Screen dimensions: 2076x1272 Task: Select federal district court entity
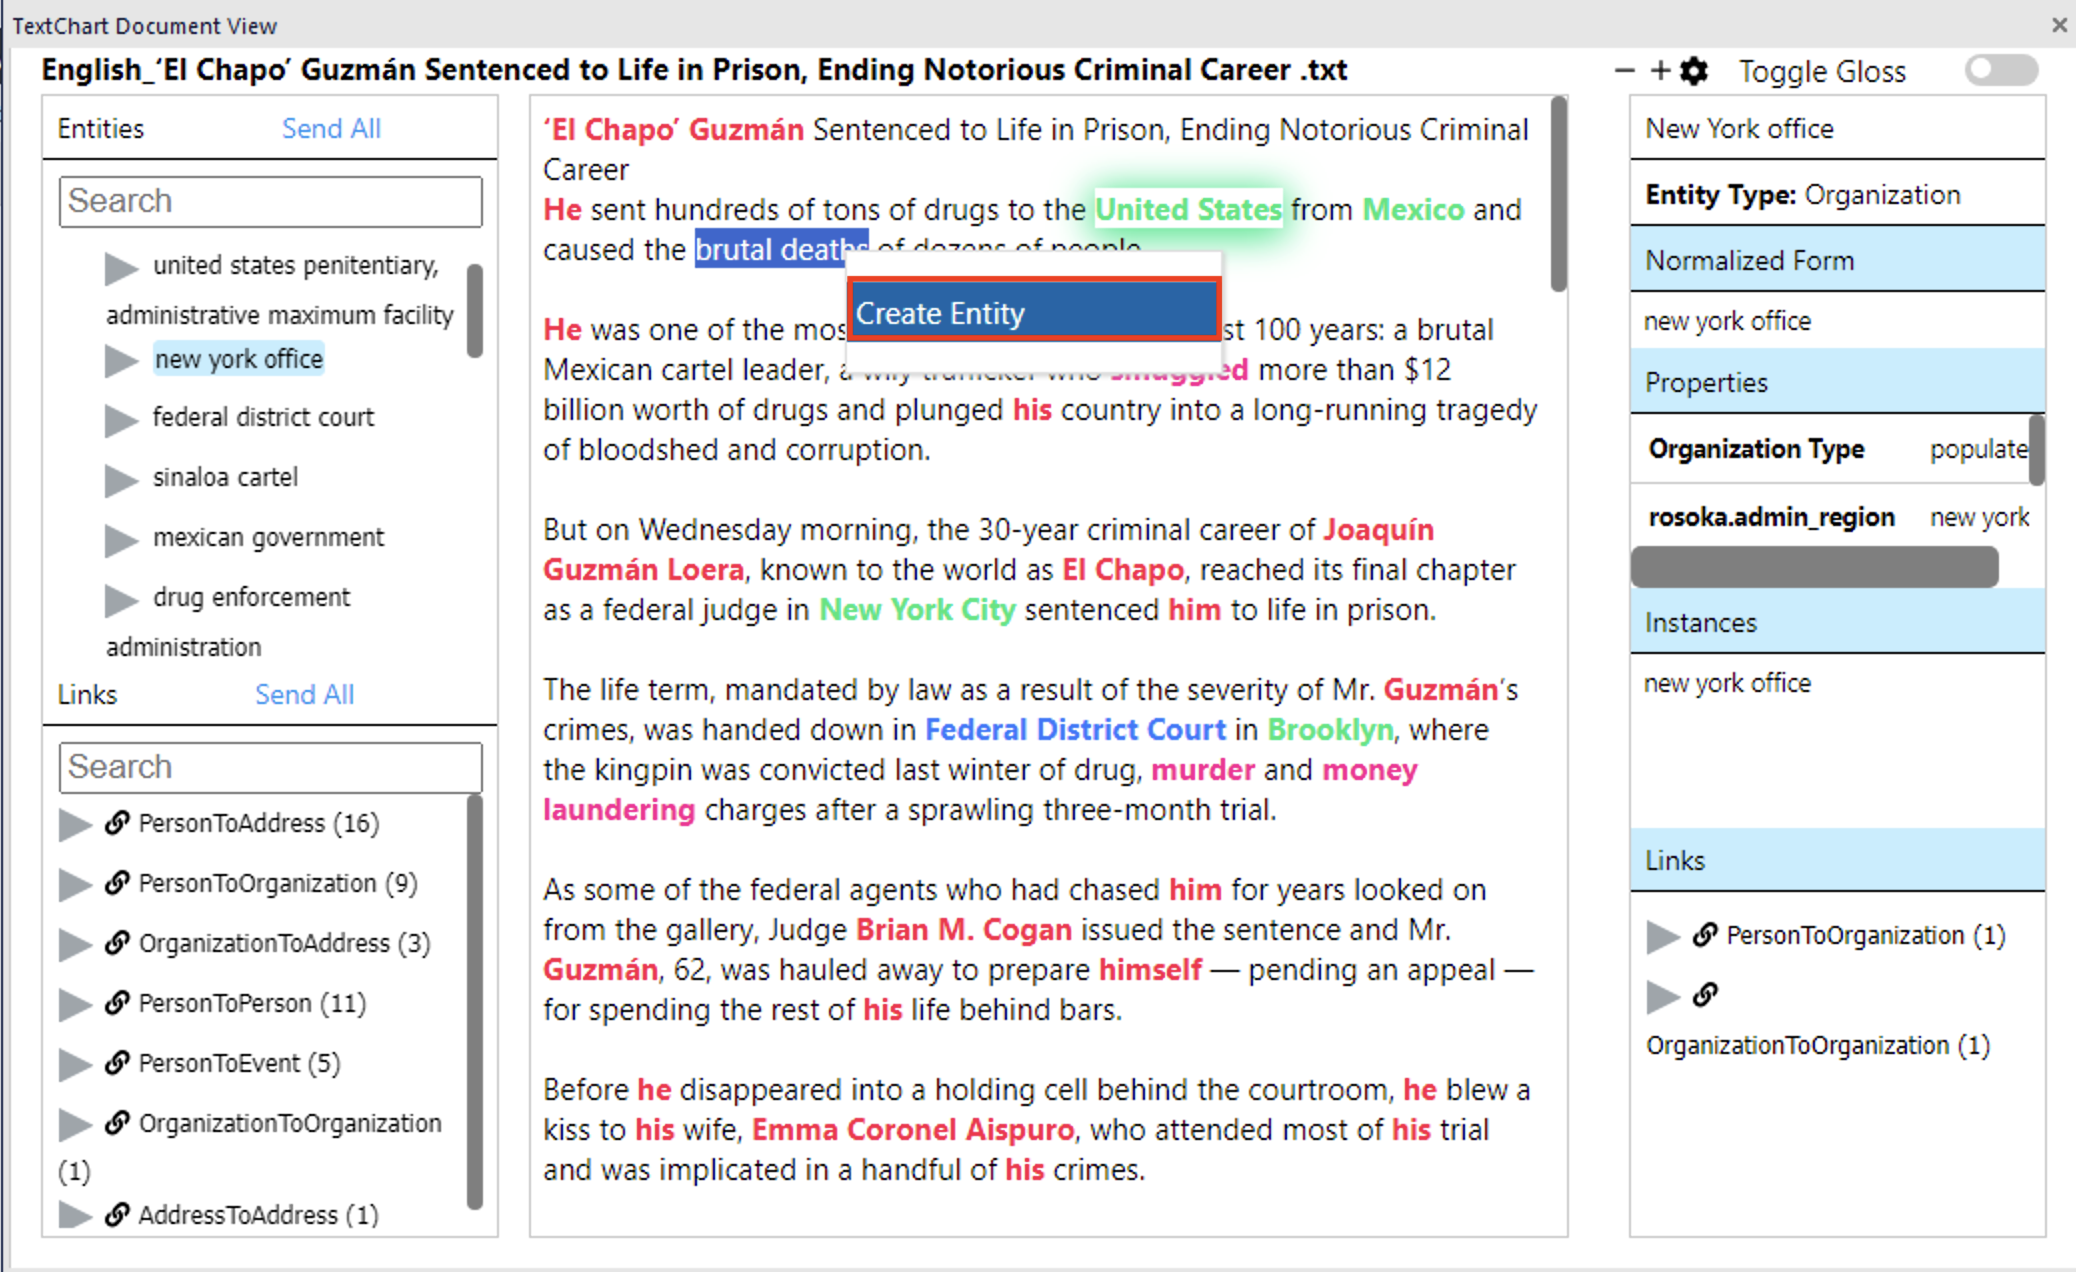(x=263, y=417)
